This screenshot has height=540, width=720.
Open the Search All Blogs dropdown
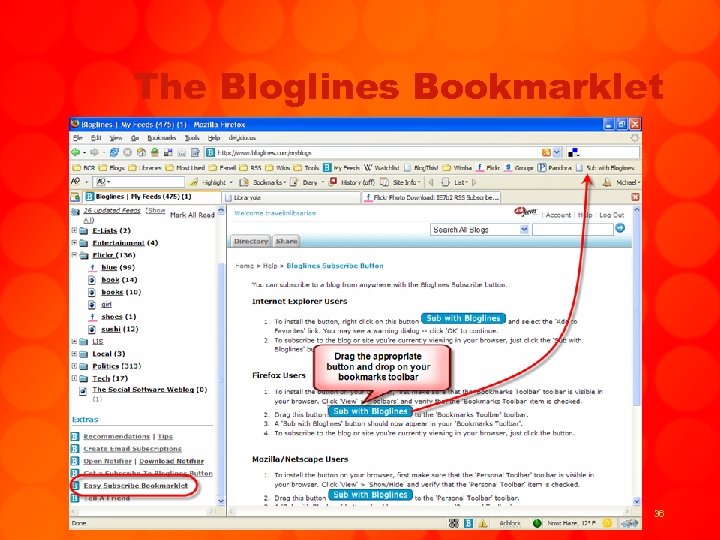tap(524, 229)
